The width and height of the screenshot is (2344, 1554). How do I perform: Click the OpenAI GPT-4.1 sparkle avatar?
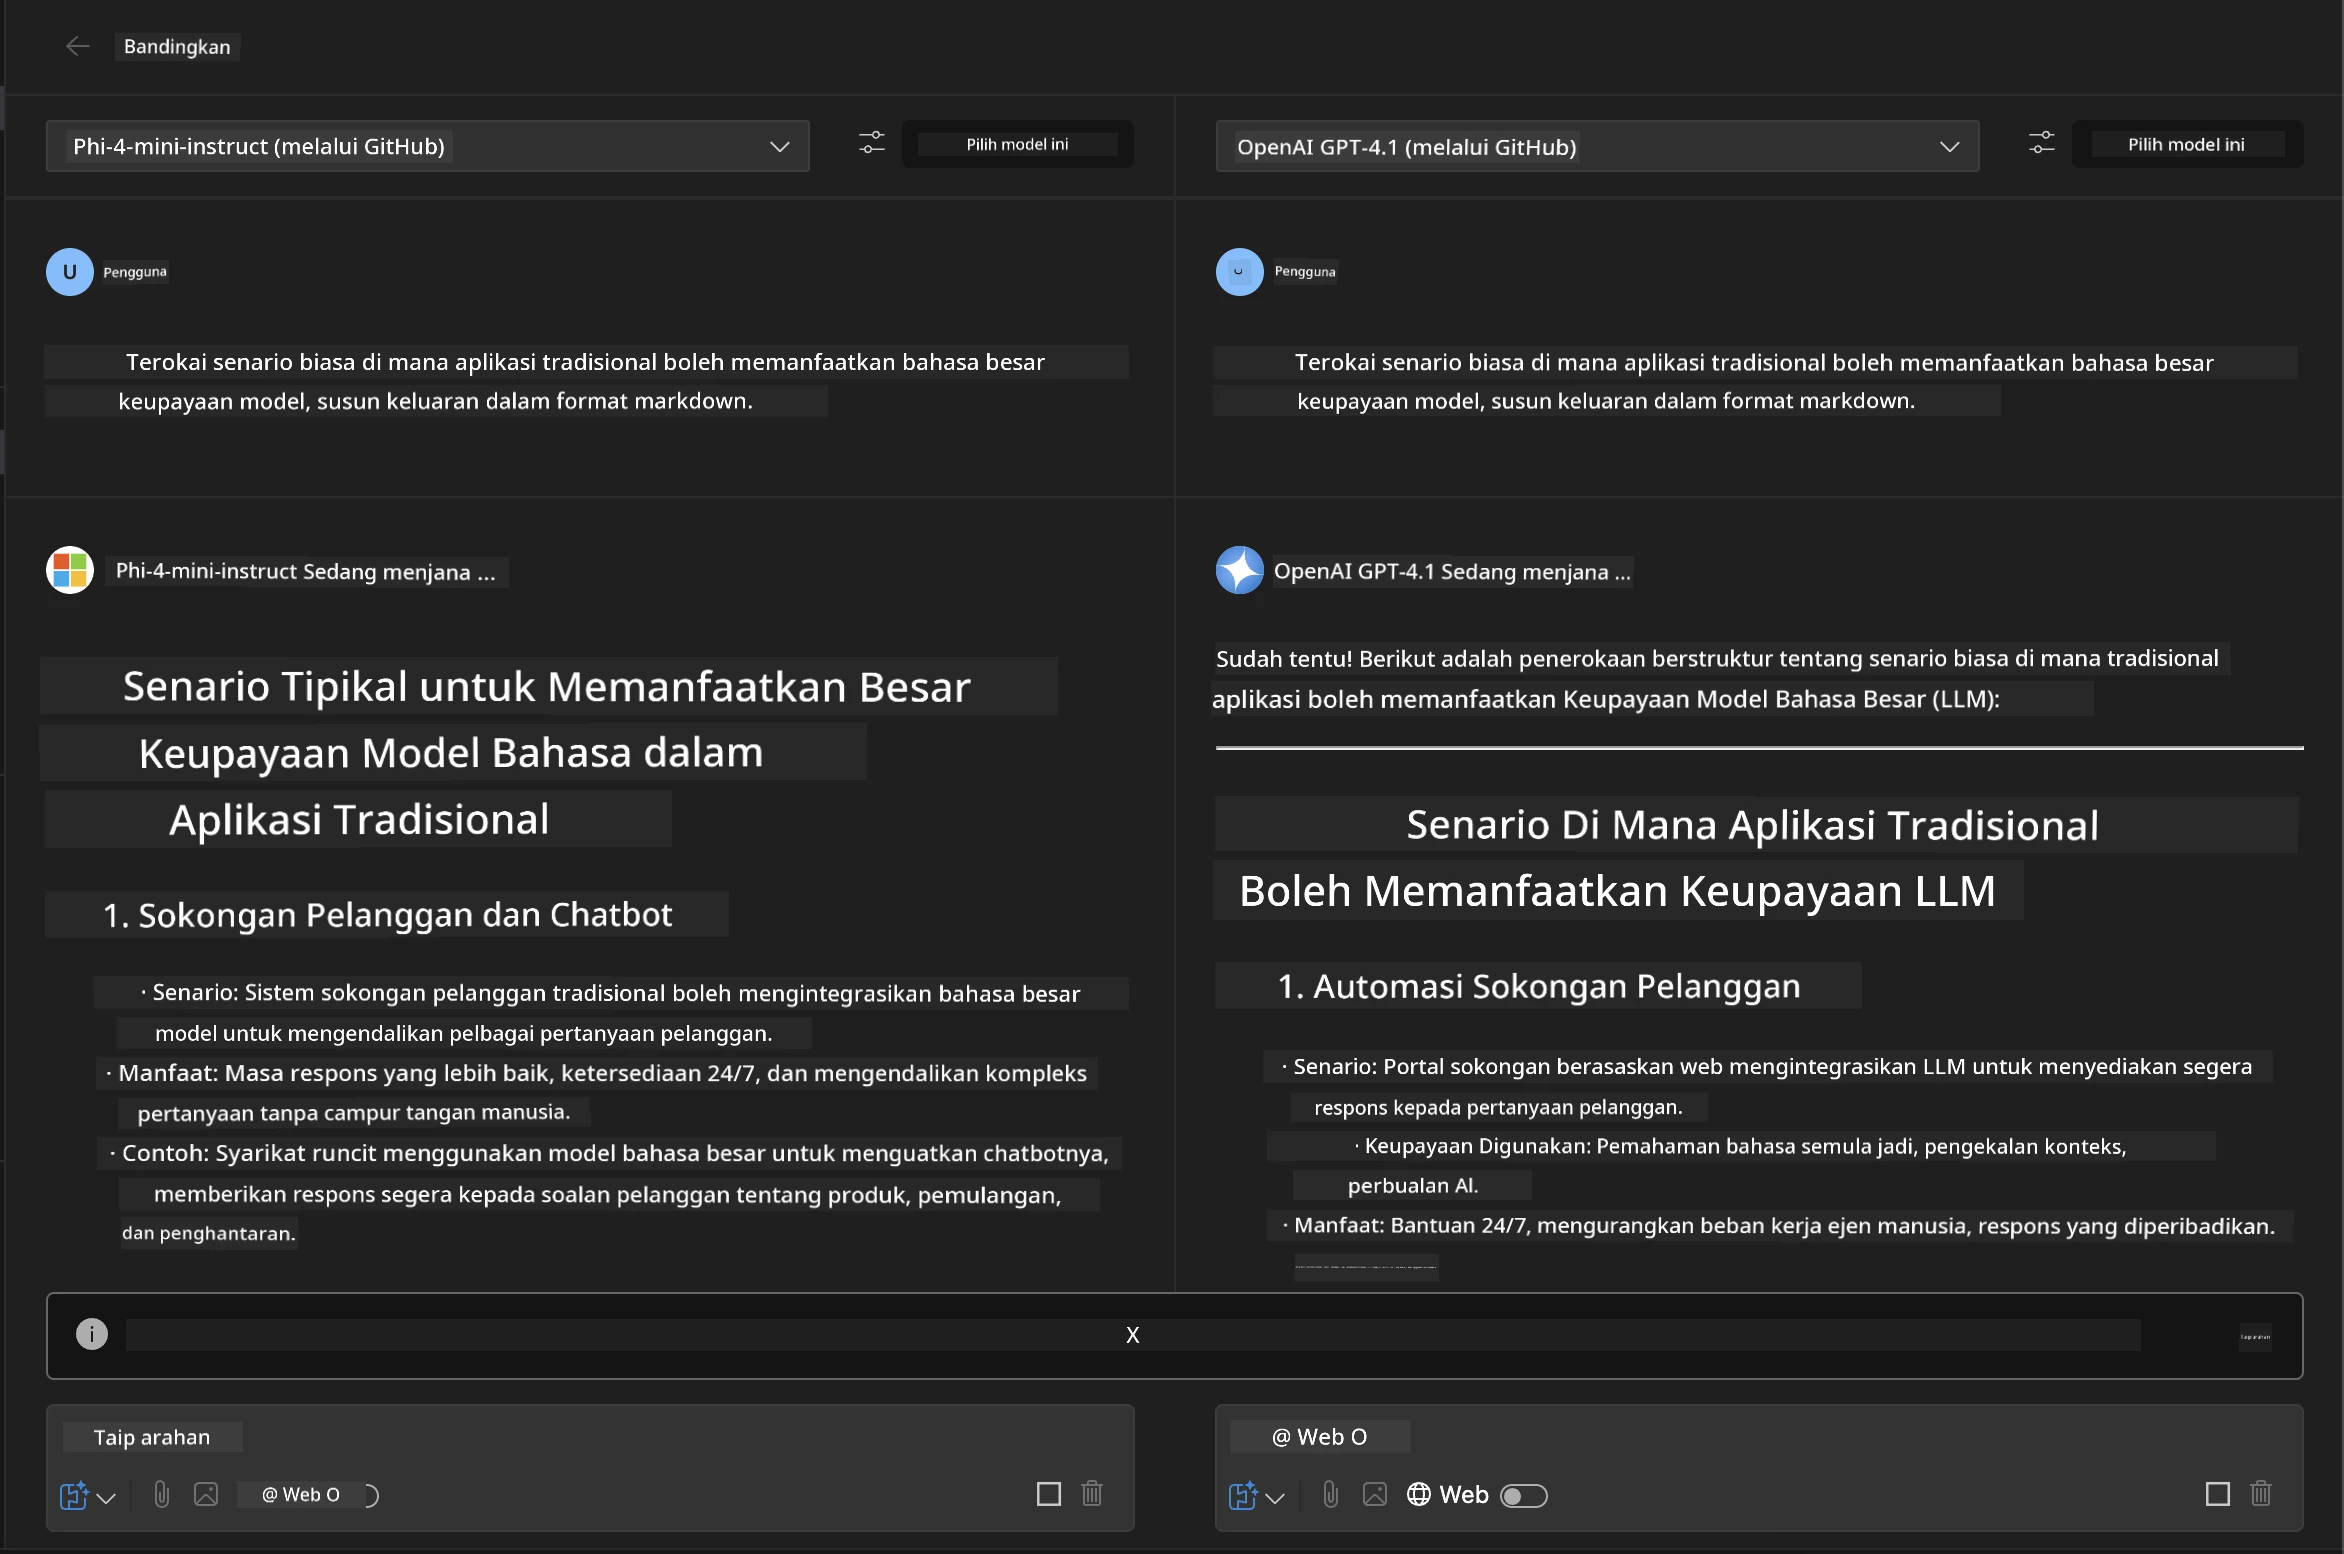(x=1240, y=570)
